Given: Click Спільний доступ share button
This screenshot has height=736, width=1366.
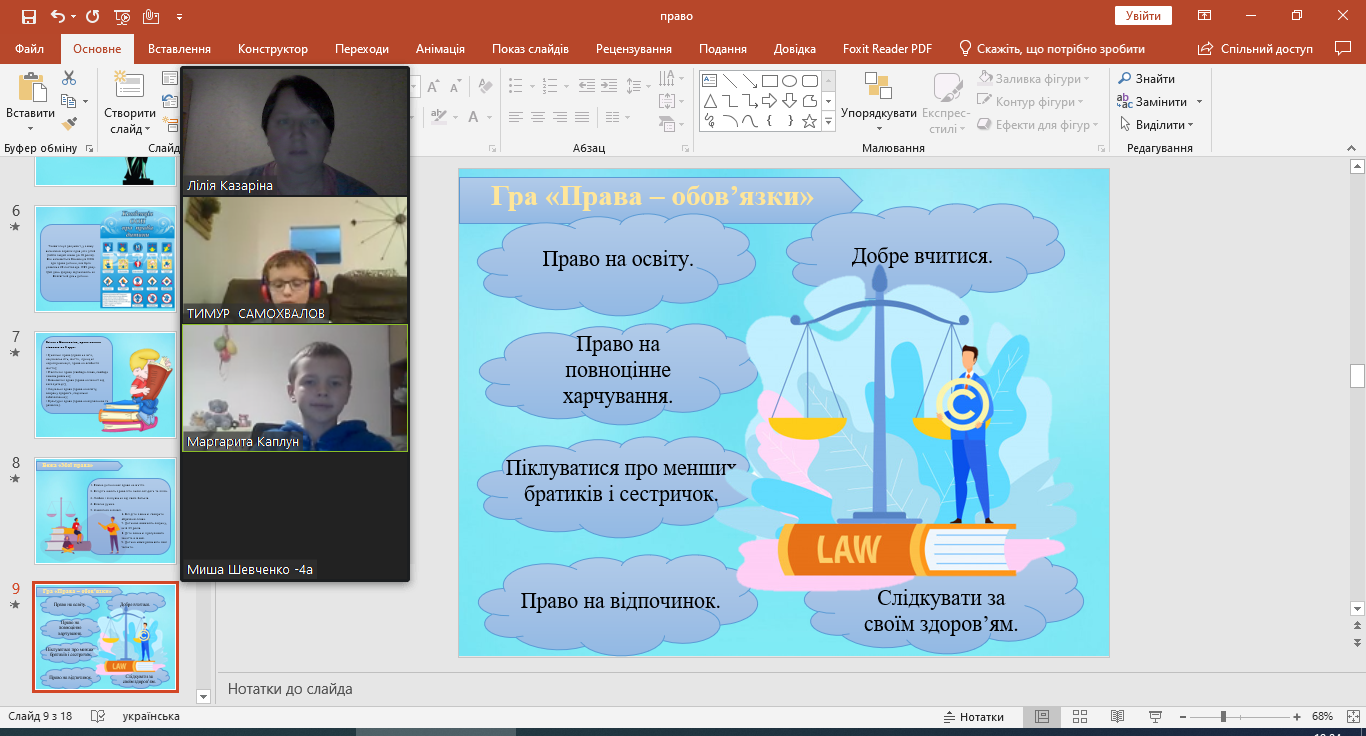Looking at the screenshot, I should click(1255, 49).
